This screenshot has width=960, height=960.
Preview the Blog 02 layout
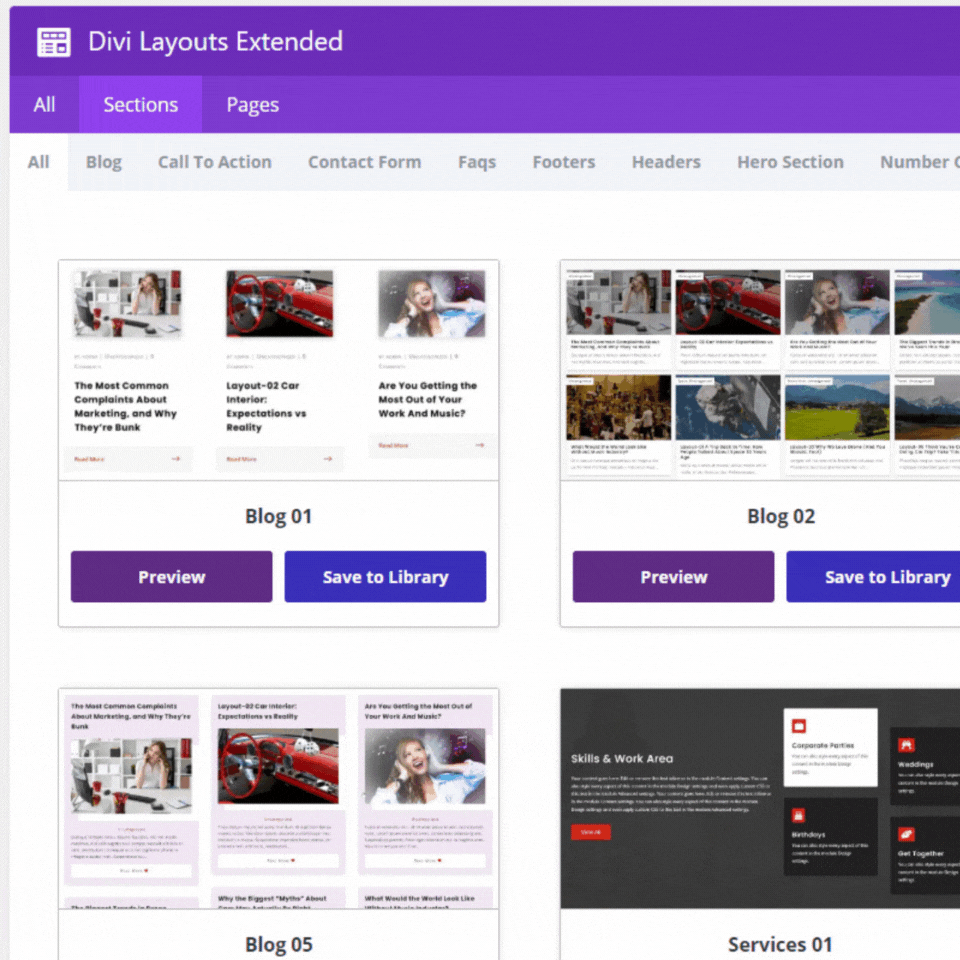[673, 577]
